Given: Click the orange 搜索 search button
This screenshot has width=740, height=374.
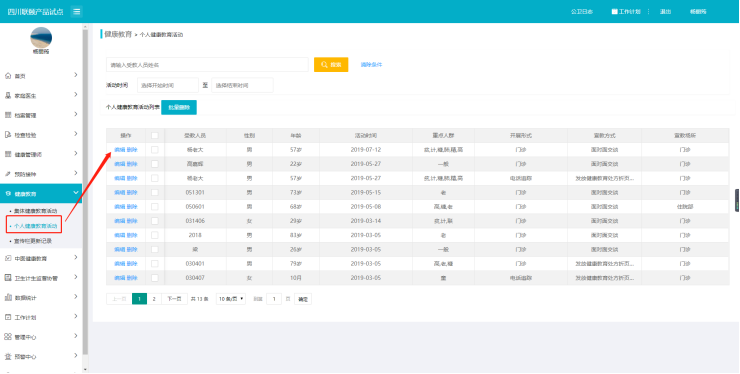Looking at the screenshot, I should point(331,65).
